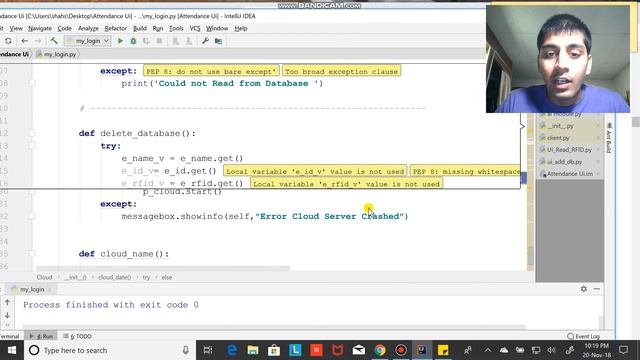The width and height of the screenshot is (640, 360).
Task: Open the Help menu
Action: (x=241, y=28)
